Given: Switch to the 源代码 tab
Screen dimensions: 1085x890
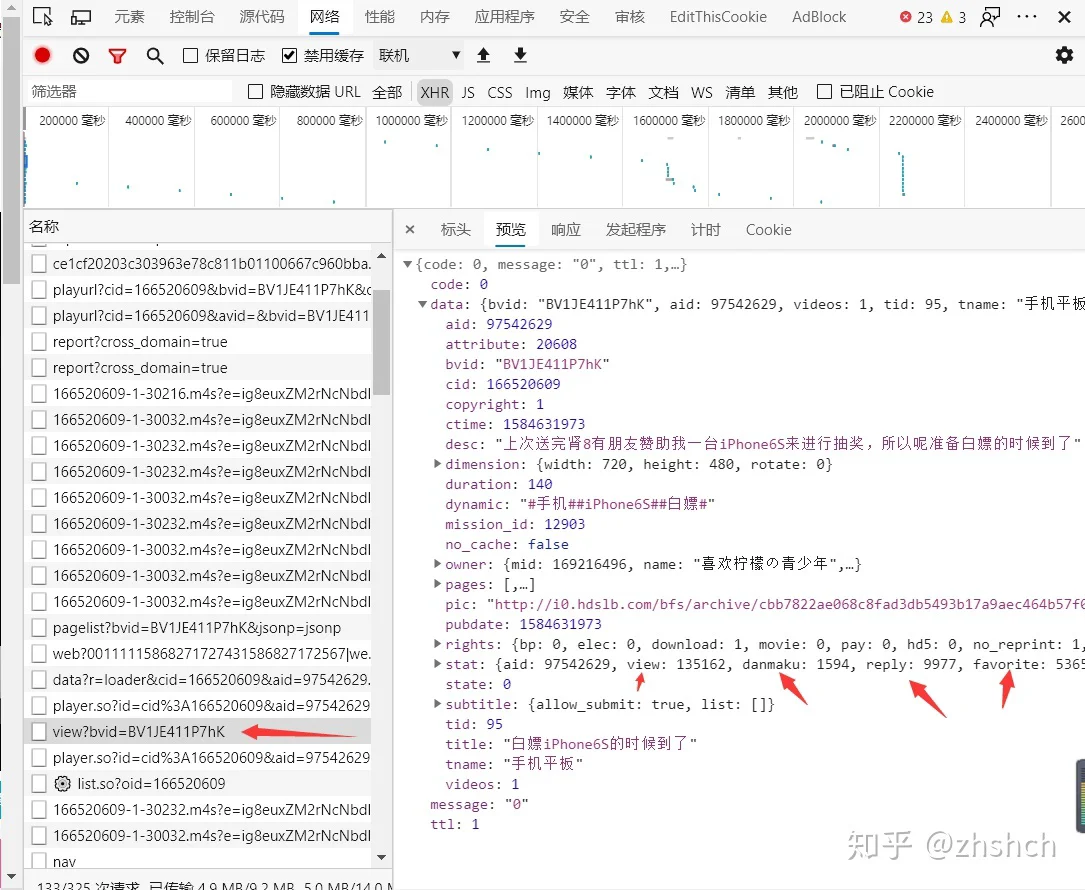Looking at the screenshot, I should (262, 17).
